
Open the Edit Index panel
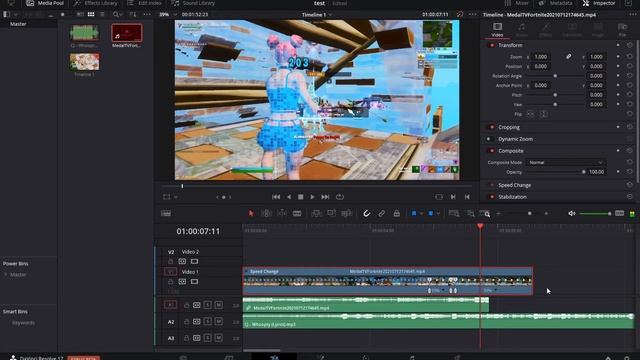coord(144,3)
